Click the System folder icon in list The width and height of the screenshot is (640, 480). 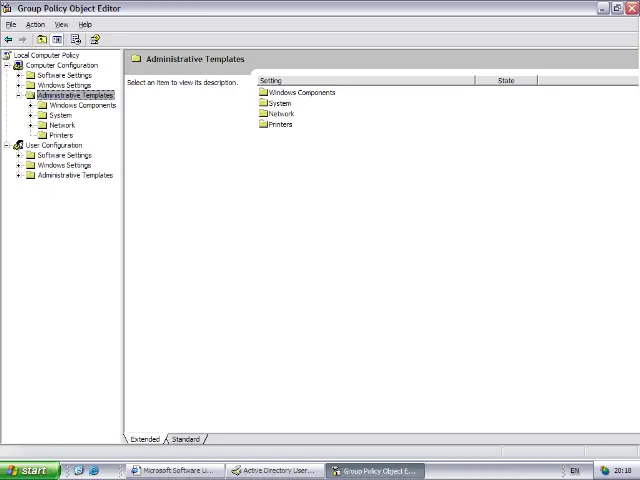(263, 103)
